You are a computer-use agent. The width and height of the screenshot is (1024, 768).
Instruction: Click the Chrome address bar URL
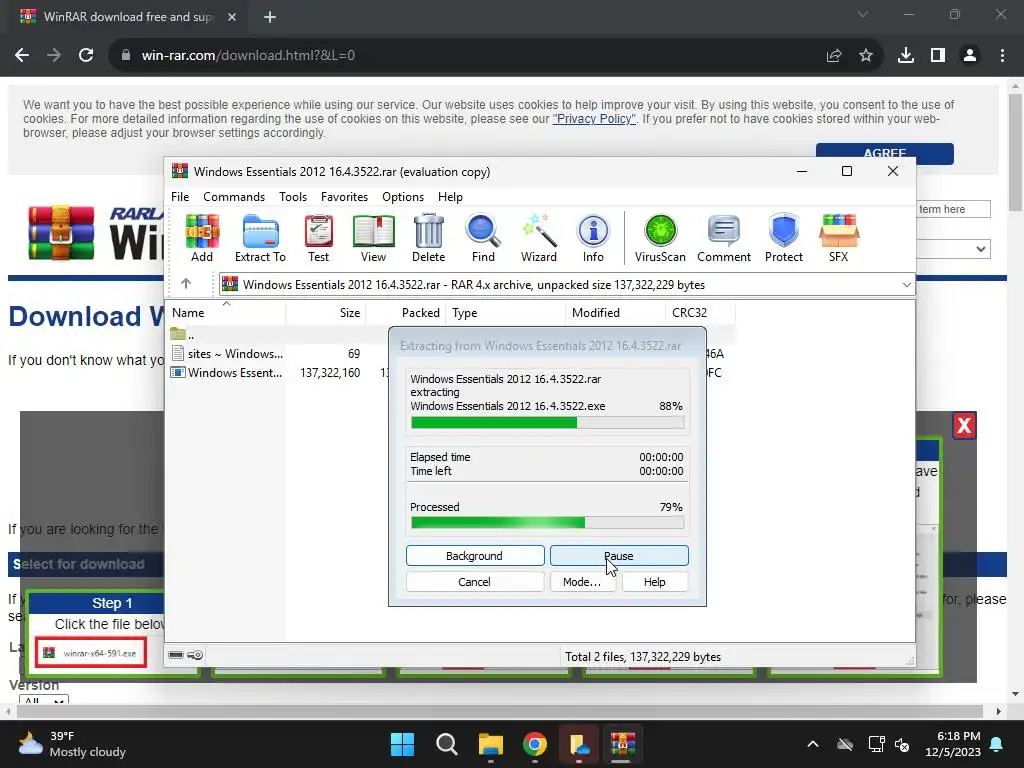point(248,56)
